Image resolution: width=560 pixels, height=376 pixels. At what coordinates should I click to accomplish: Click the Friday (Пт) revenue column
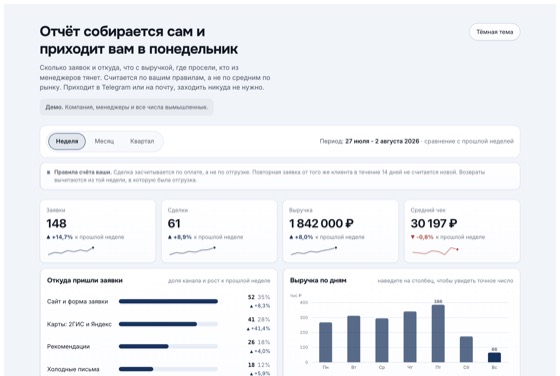point(438,334)
